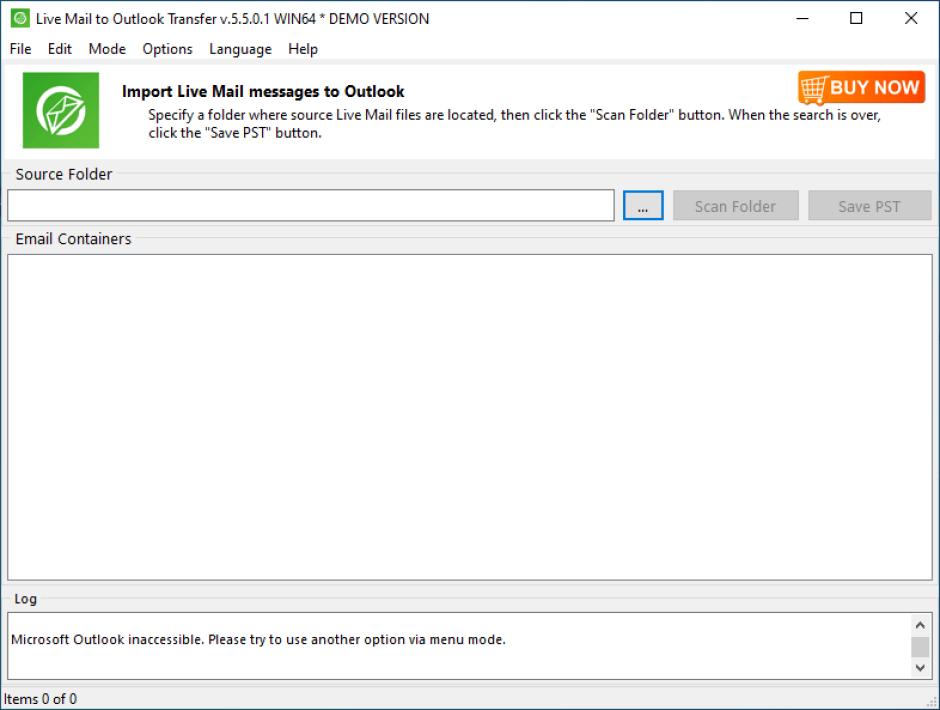Viewport: 940px width, 710px height.
Task: Click the 'Import Live Mail messages to Outlook' heading
Action: [263, 91]
